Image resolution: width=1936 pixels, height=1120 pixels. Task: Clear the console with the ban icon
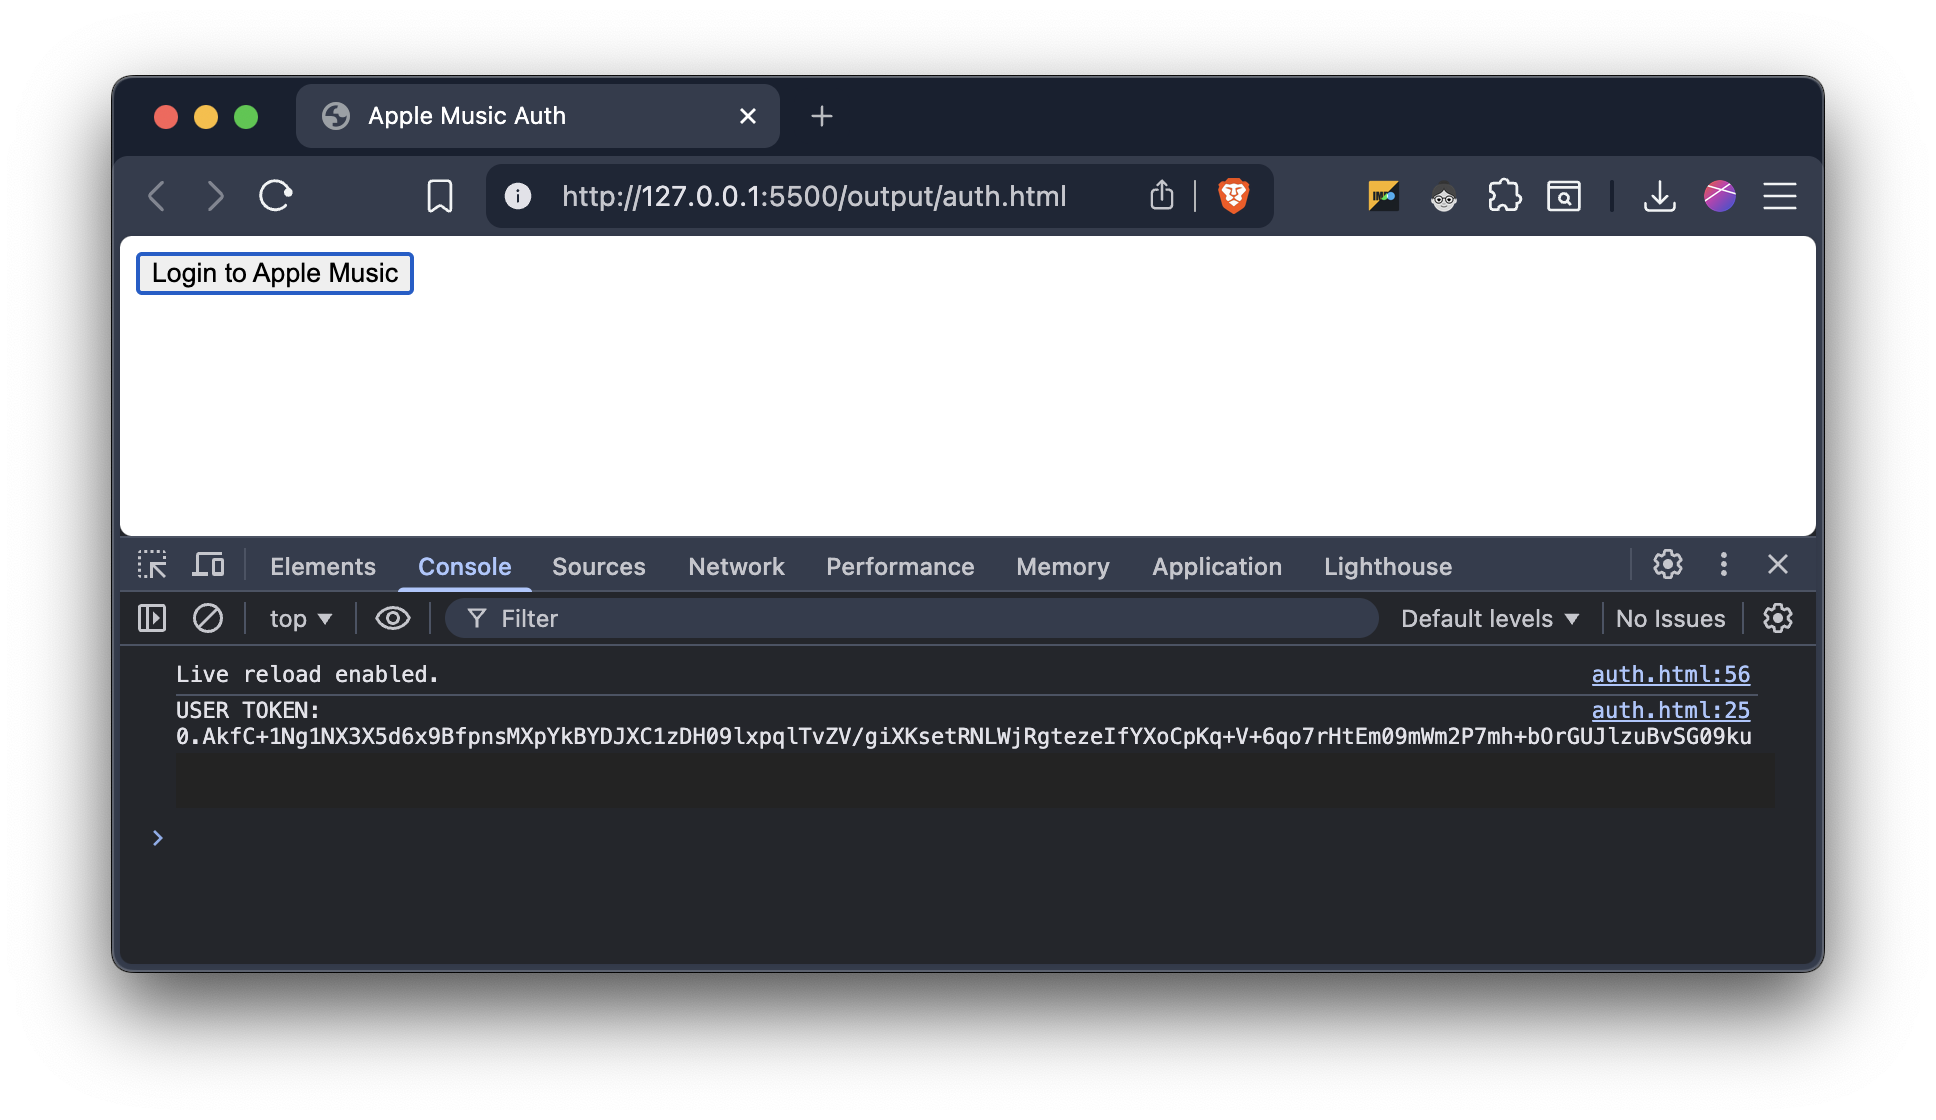[208, 618]
